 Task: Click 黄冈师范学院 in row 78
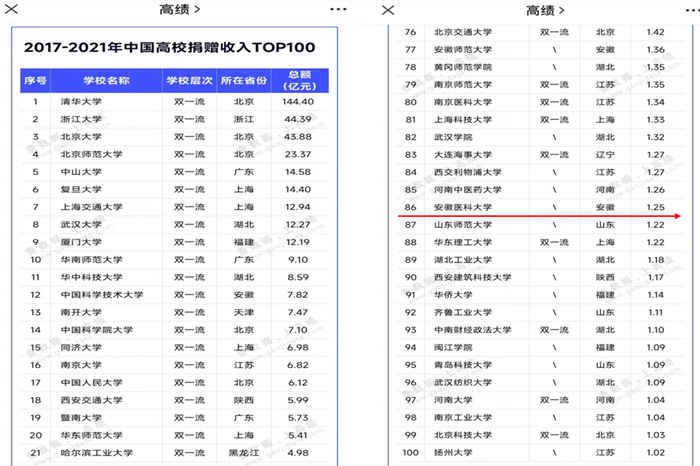[463, 67]
